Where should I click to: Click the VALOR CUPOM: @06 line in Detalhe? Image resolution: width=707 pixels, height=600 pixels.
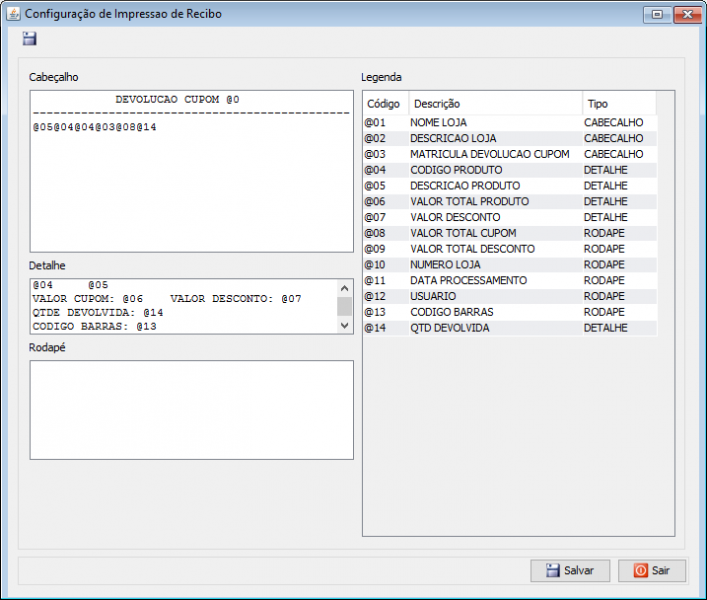167,299
